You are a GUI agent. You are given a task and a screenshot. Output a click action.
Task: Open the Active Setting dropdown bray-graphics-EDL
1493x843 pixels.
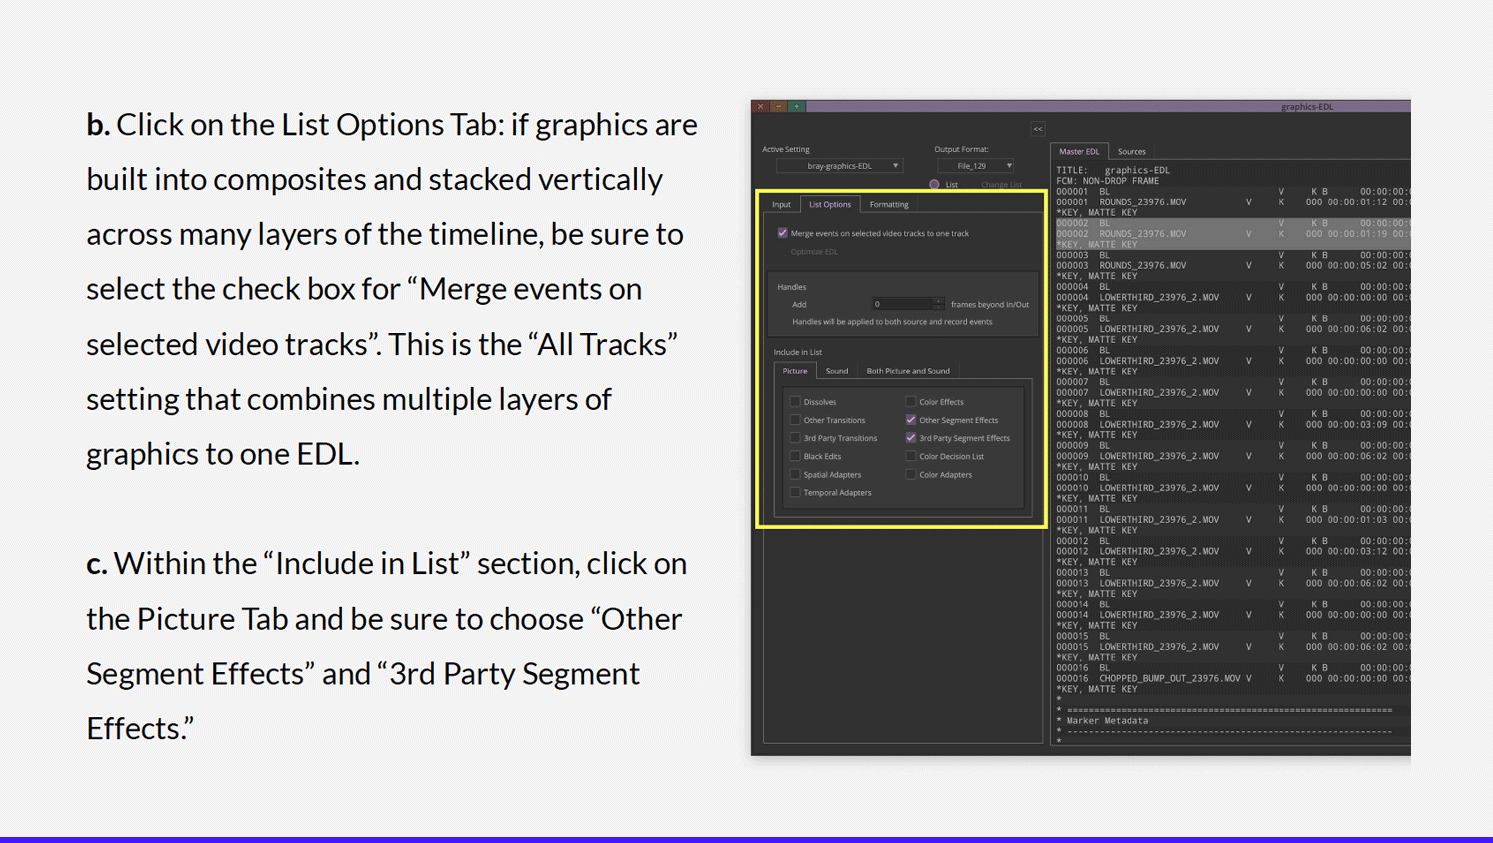coord(840,166)
